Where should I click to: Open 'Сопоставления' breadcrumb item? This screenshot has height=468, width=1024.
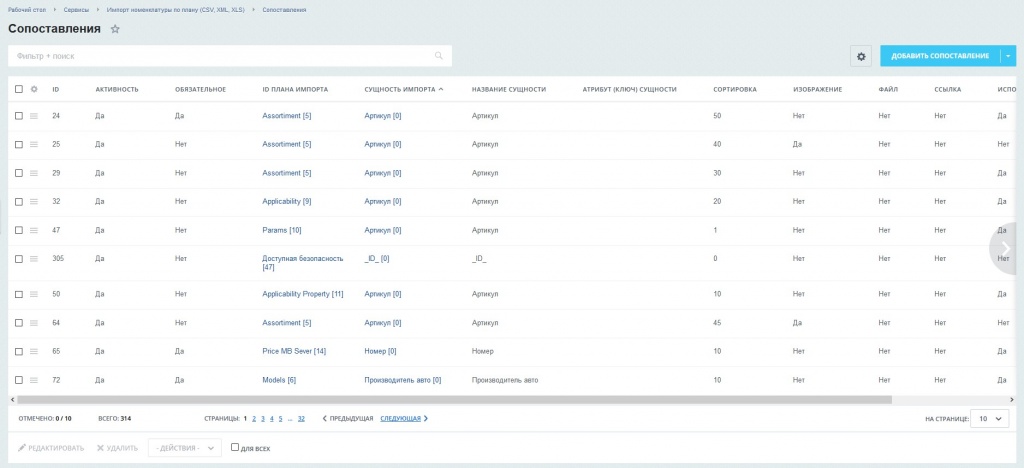284,10
